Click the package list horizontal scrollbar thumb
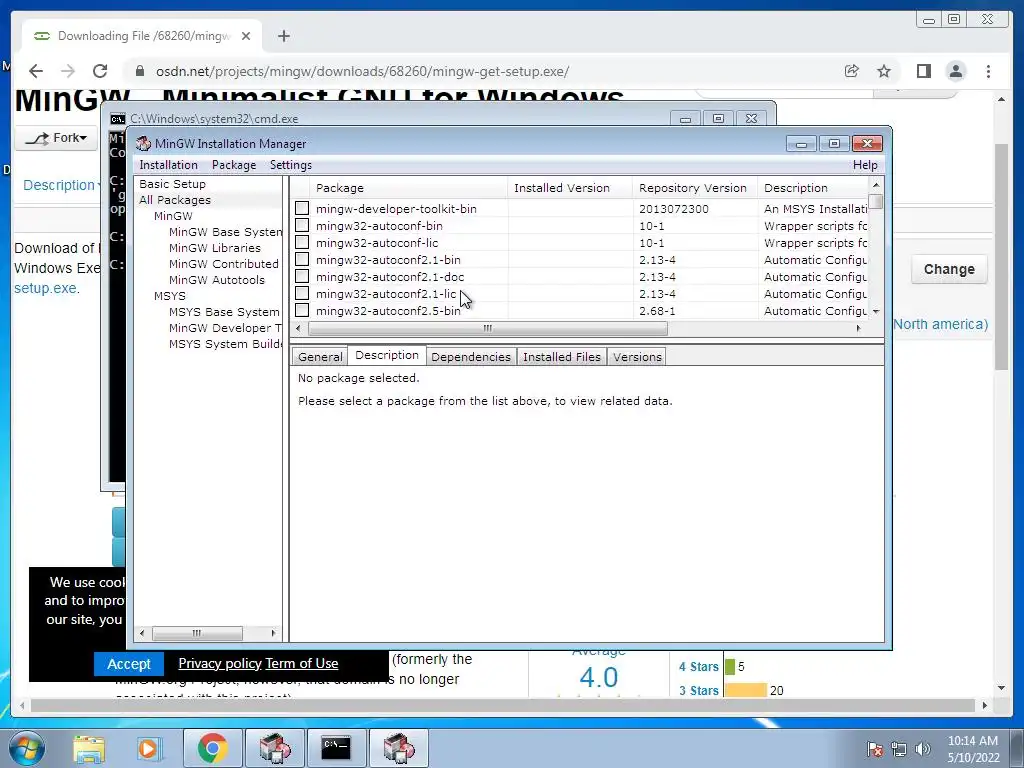Viewport: 1024px width, 768px height. (x=488, y=328)
